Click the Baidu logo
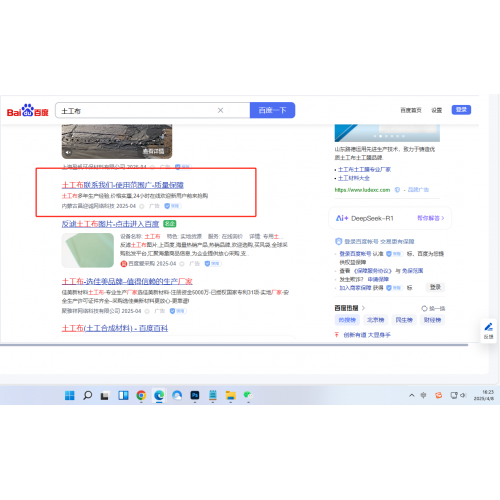The width and height of the screenshot is (500, 500). point(28,110)
